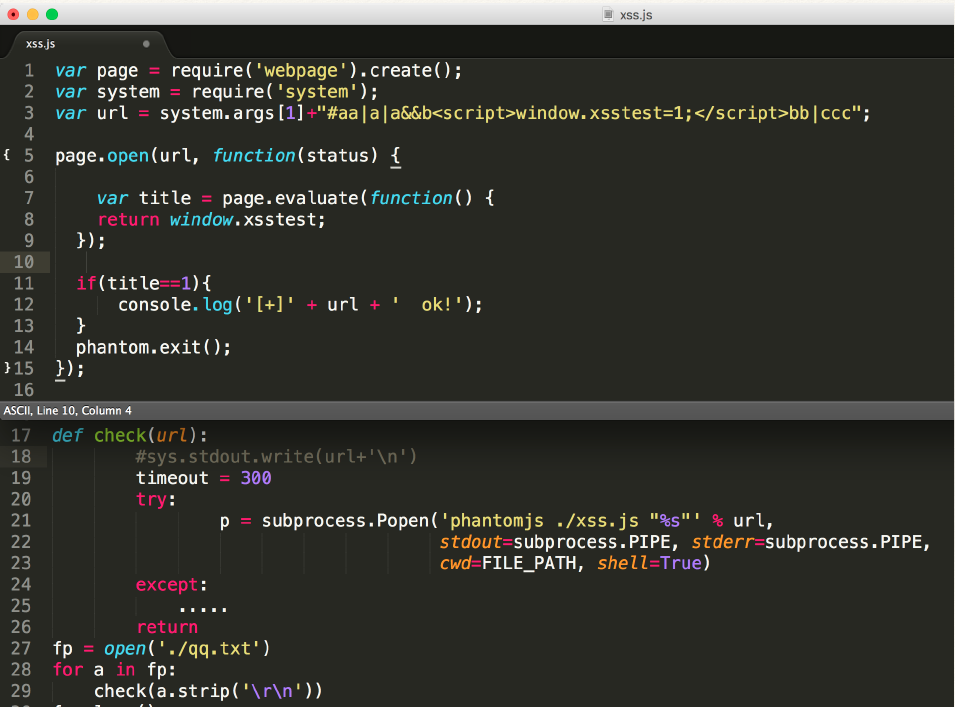Click line number 10 in the gutter
Image resolution: width=955 pixels, height=707 pixels.
pos(24,262)
